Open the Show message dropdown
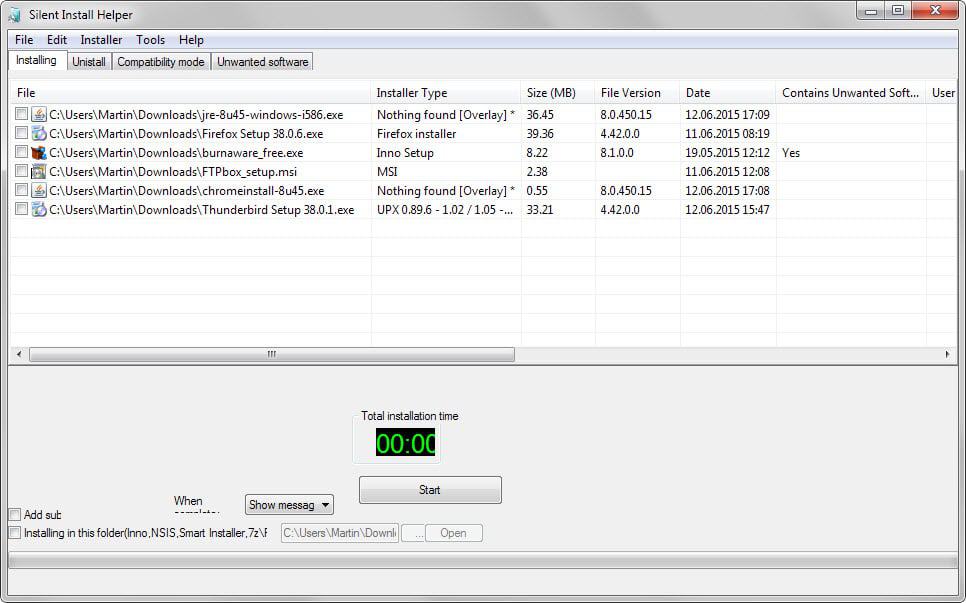The width and height of the screenshot is (966, 603). (x=289, y=504)
